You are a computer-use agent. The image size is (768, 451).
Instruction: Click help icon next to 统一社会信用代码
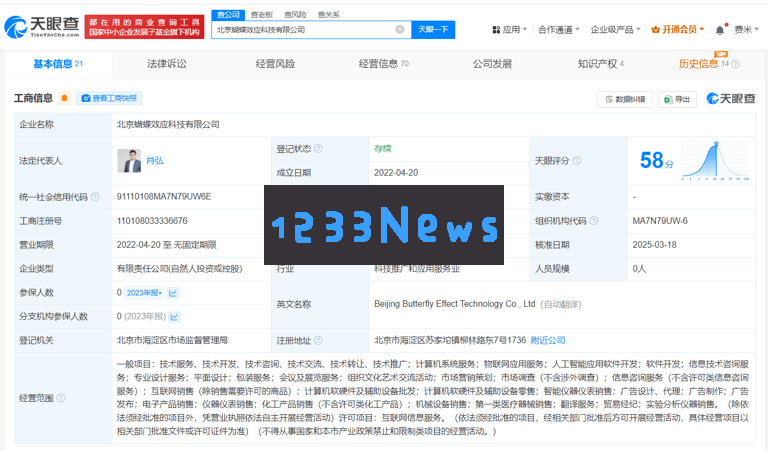tap(95, 197)
